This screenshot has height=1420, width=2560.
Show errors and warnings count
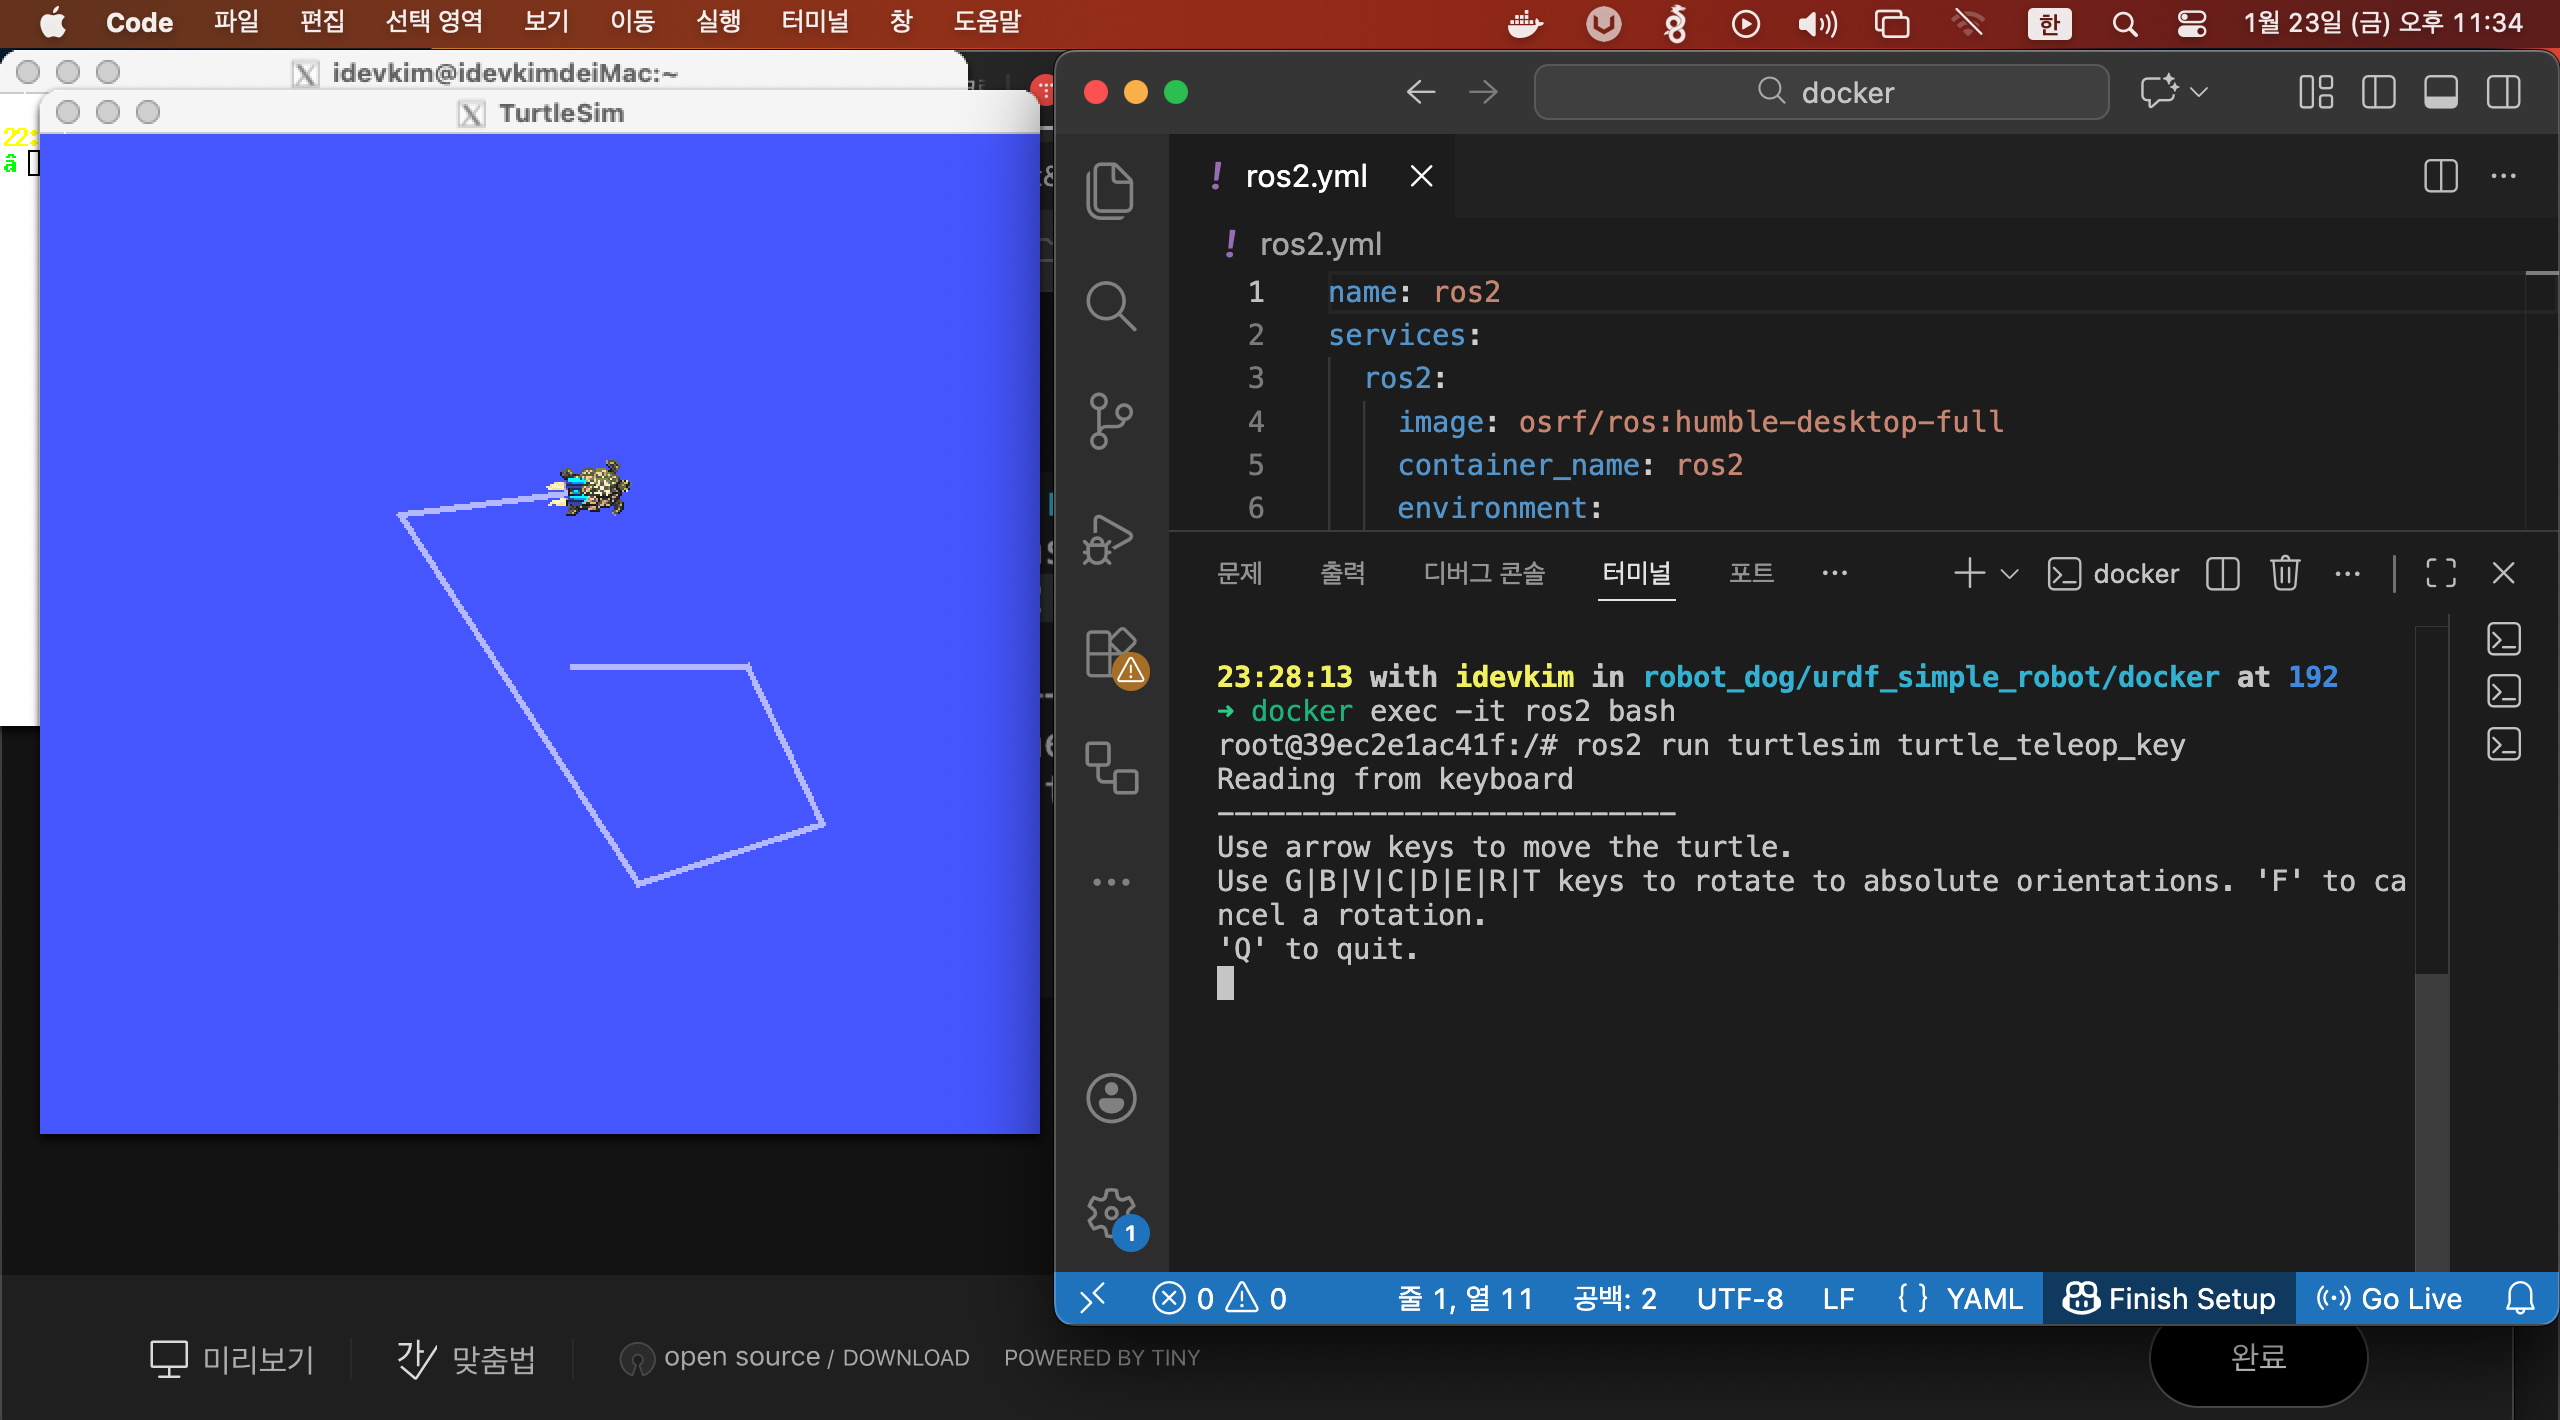point(1219,1298)
